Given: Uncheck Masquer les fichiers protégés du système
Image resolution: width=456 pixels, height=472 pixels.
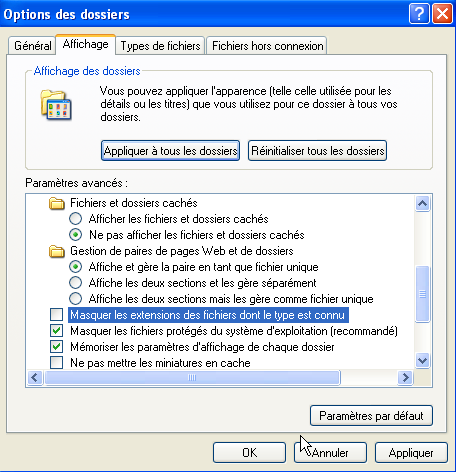Looking at the screenshot, I should pyautogui.click(x=56, y=331).
